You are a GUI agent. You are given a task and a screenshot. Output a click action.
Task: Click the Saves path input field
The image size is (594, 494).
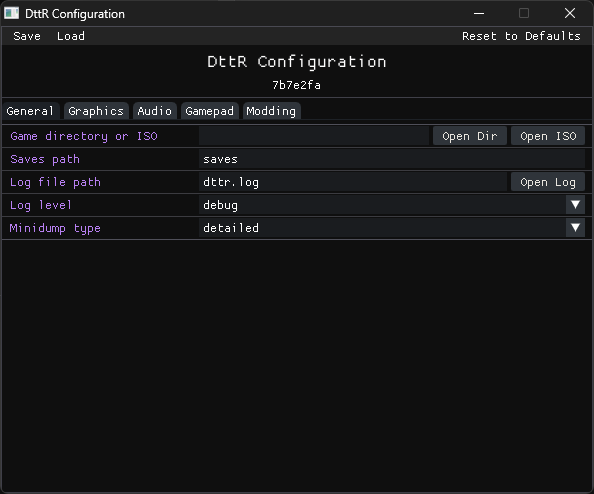click(392, 159)
